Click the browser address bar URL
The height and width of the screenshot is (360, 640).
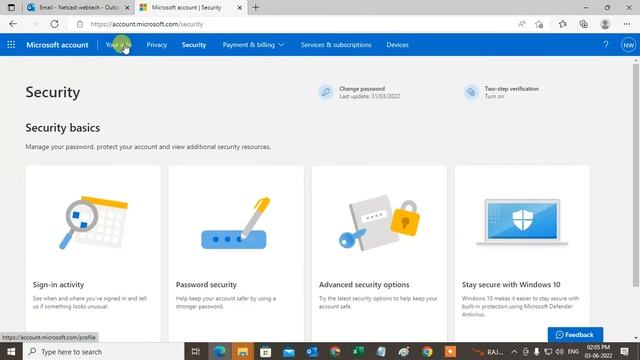point(147,24)
